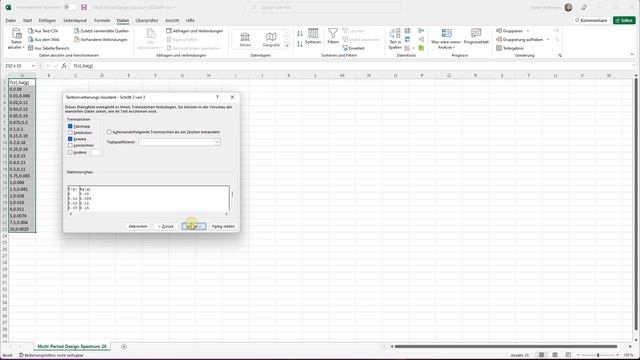Viewport: 640px width, 360px height.
Task: Adjust the zoom slider in status bar
Action: click(598, 355)
